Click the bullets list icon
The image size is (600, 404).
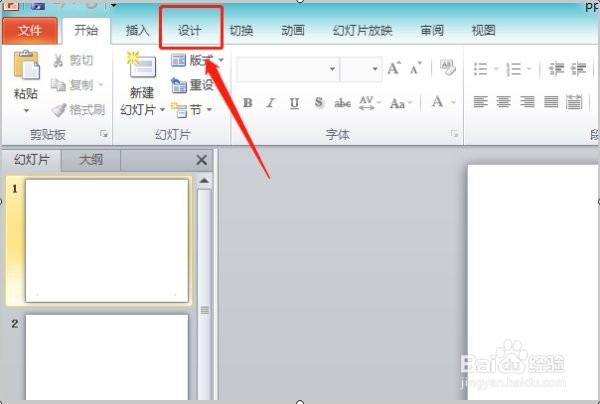coord(481,69)
